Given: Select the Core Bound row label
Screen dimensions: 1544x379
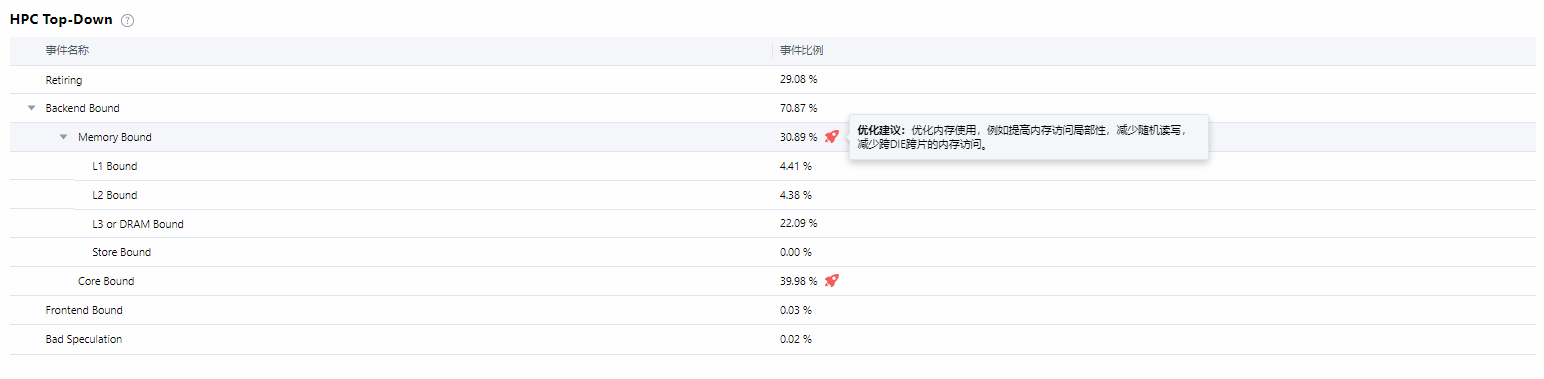Looking at the screenshot, I should pos(106,281).
